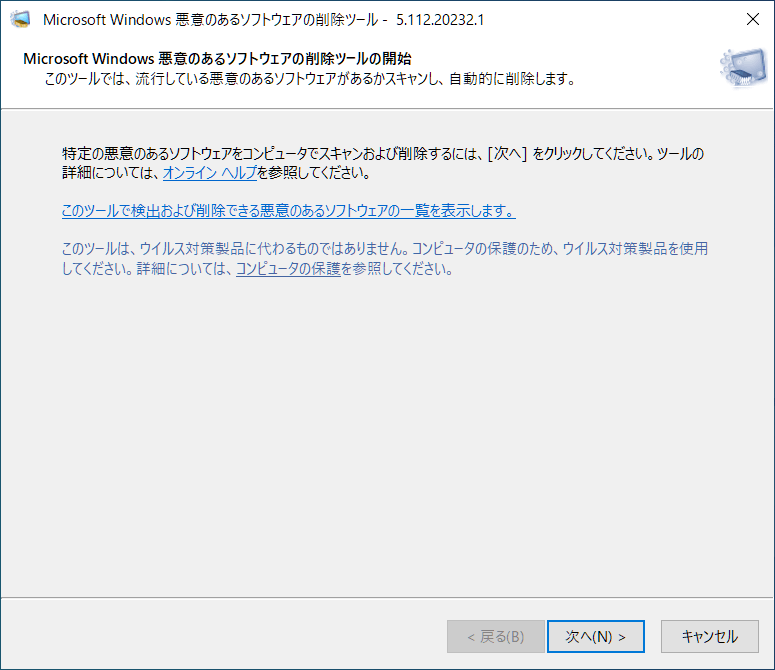The image size is (775, 670).
Task: Click the blank footer area left of 戻る
Action: pyautogui.click(x=220, y=636)
